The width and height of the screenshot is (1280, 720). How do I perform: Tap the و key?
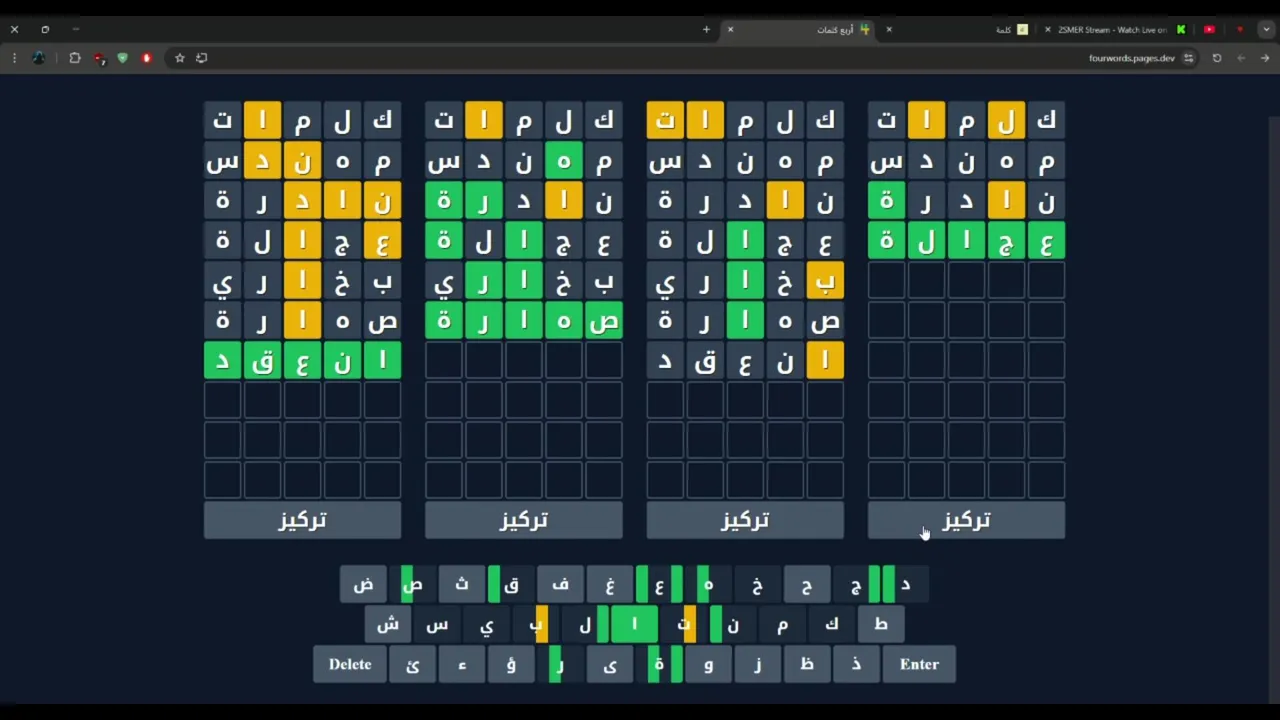coord(708,664)
